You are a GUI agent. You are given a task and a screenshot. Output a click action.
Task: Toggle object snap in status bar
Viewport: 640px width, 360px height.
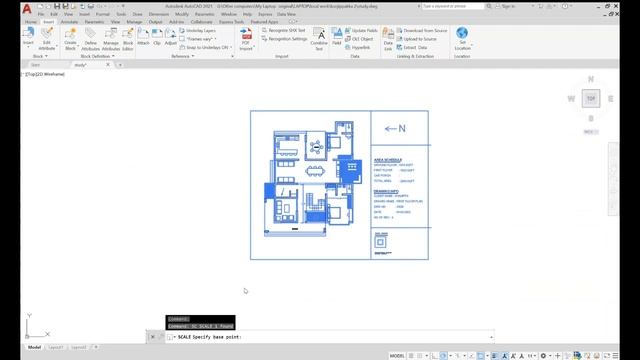(480, 356)
